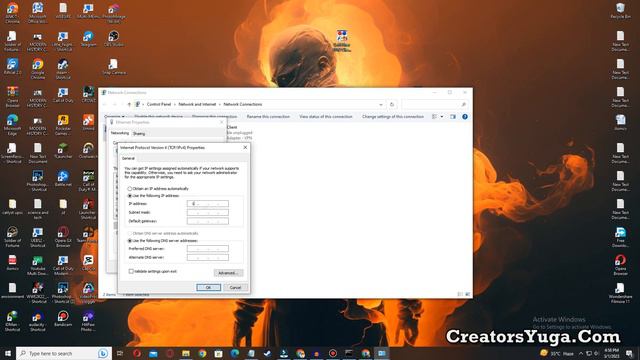The width and height of the screenshot is (640, 360).
Task: Confirm IPv4 properties with OK
Action: pyautogui.click(x=209, y=287)
